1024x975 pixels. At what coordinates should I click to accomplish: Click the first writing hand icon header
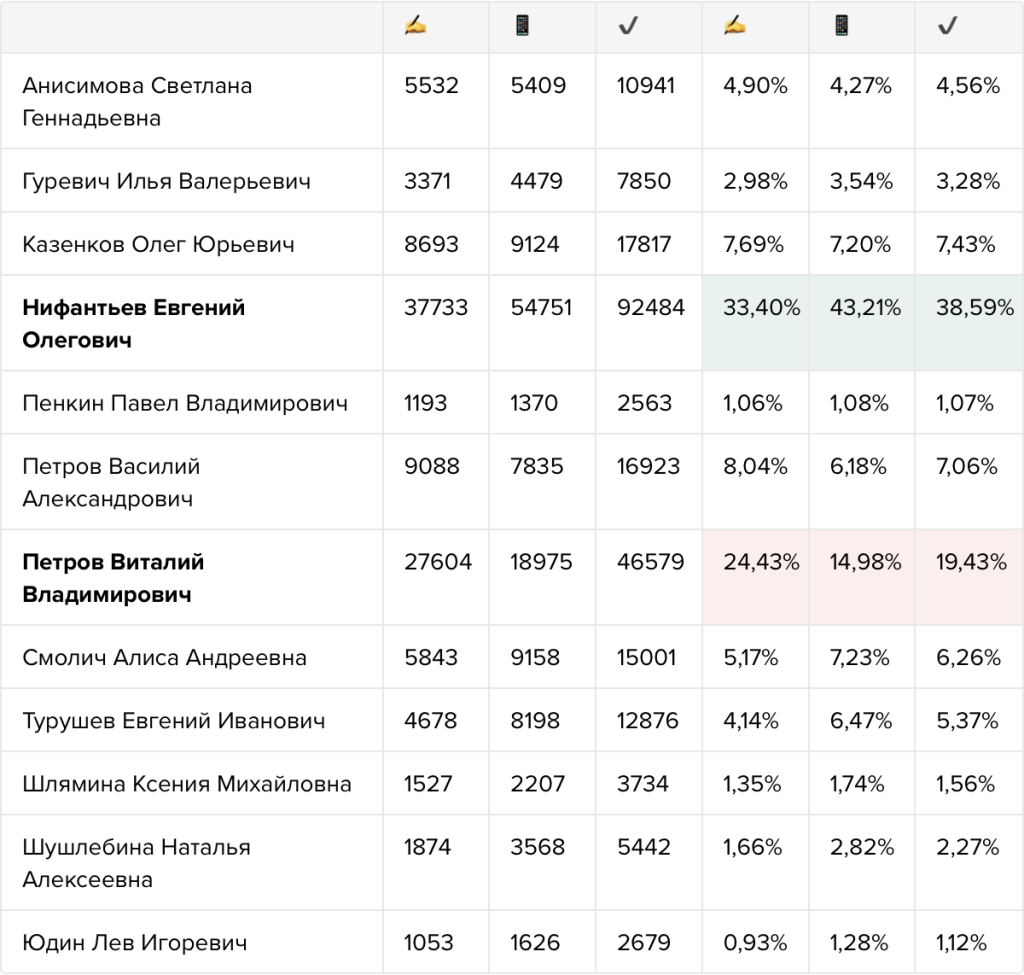(415, 25)
